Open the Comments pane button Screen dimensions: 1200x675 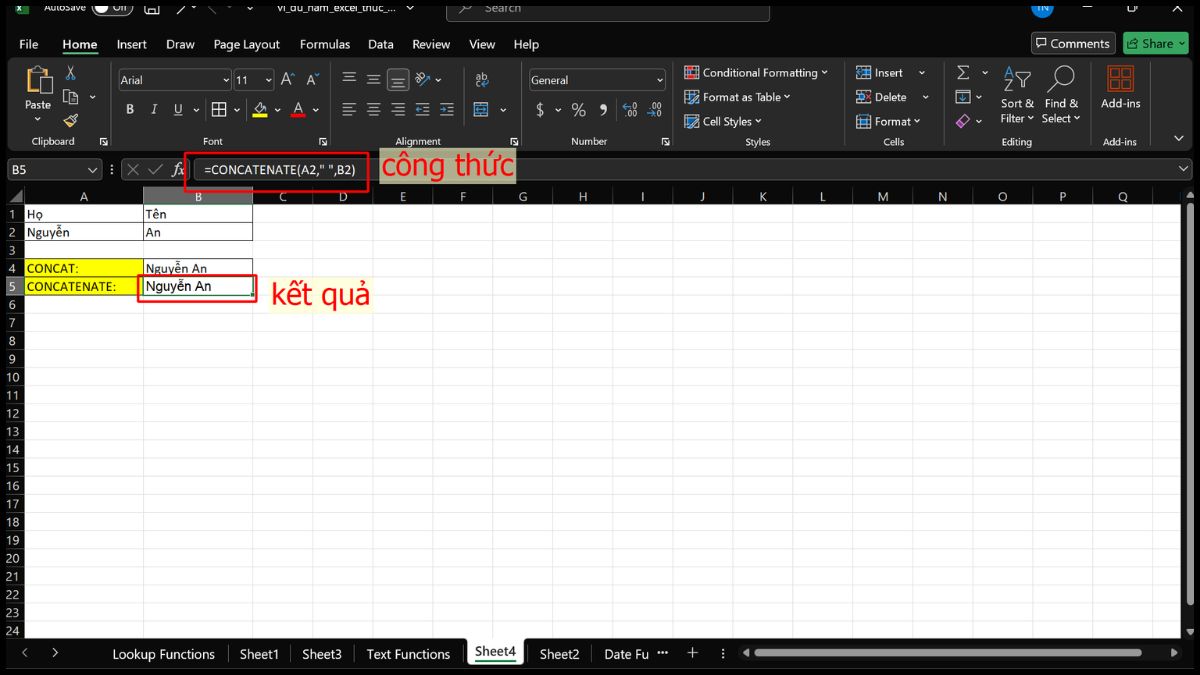coord(1072,43)
